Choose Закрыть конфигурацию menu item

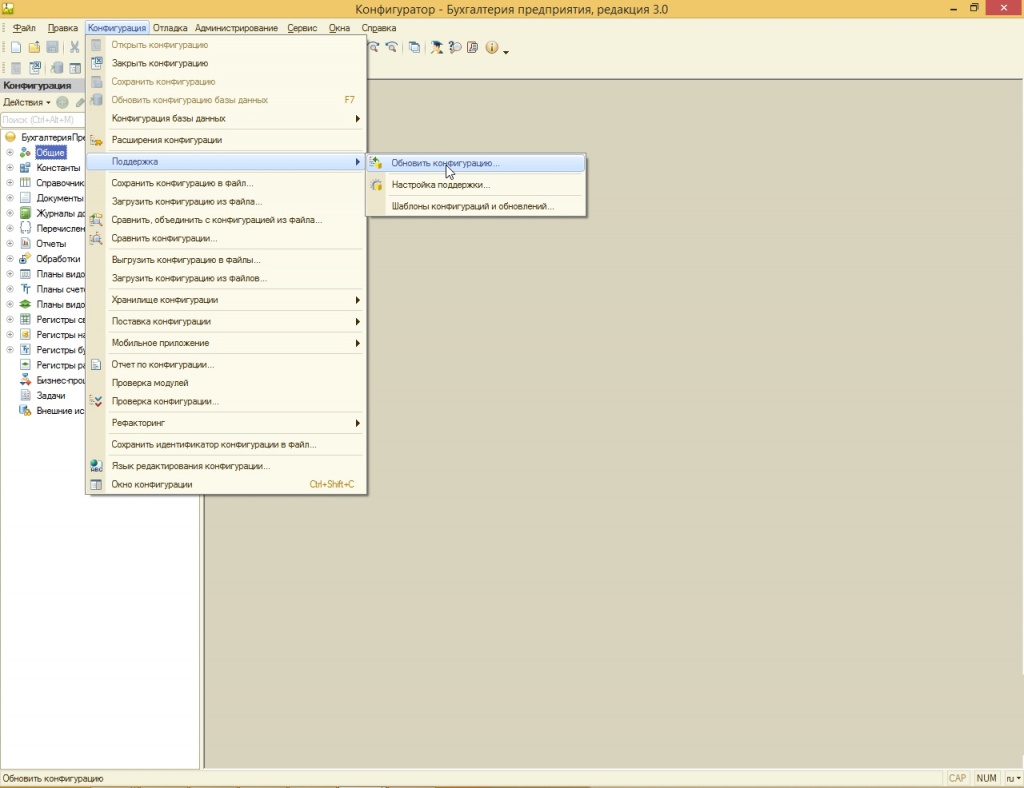pos(226,63)
